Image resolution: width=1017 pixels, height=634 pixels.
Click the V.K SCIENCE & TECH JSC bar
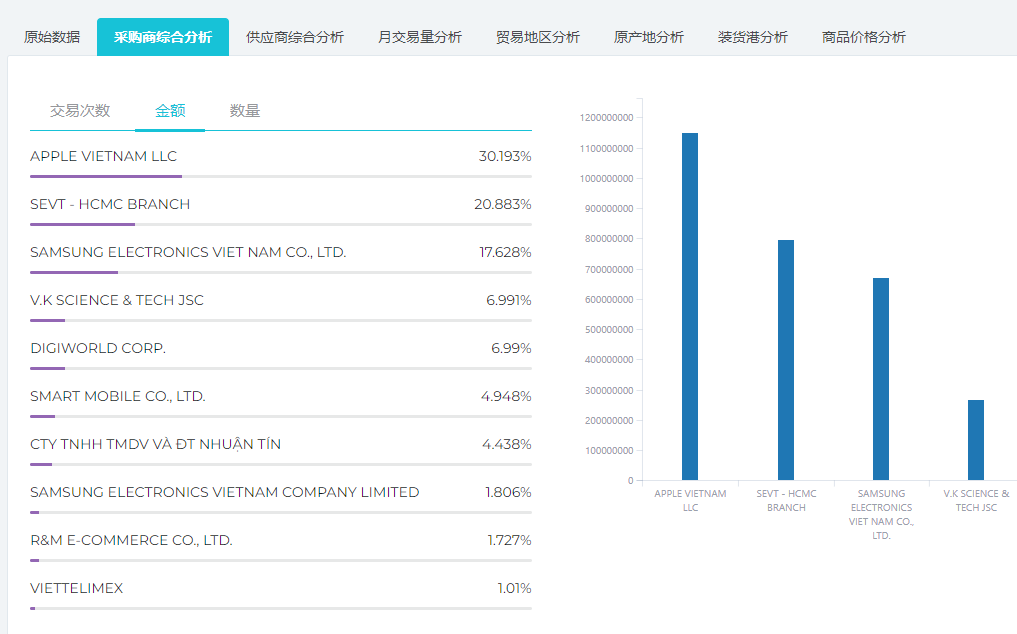point(976,440)
